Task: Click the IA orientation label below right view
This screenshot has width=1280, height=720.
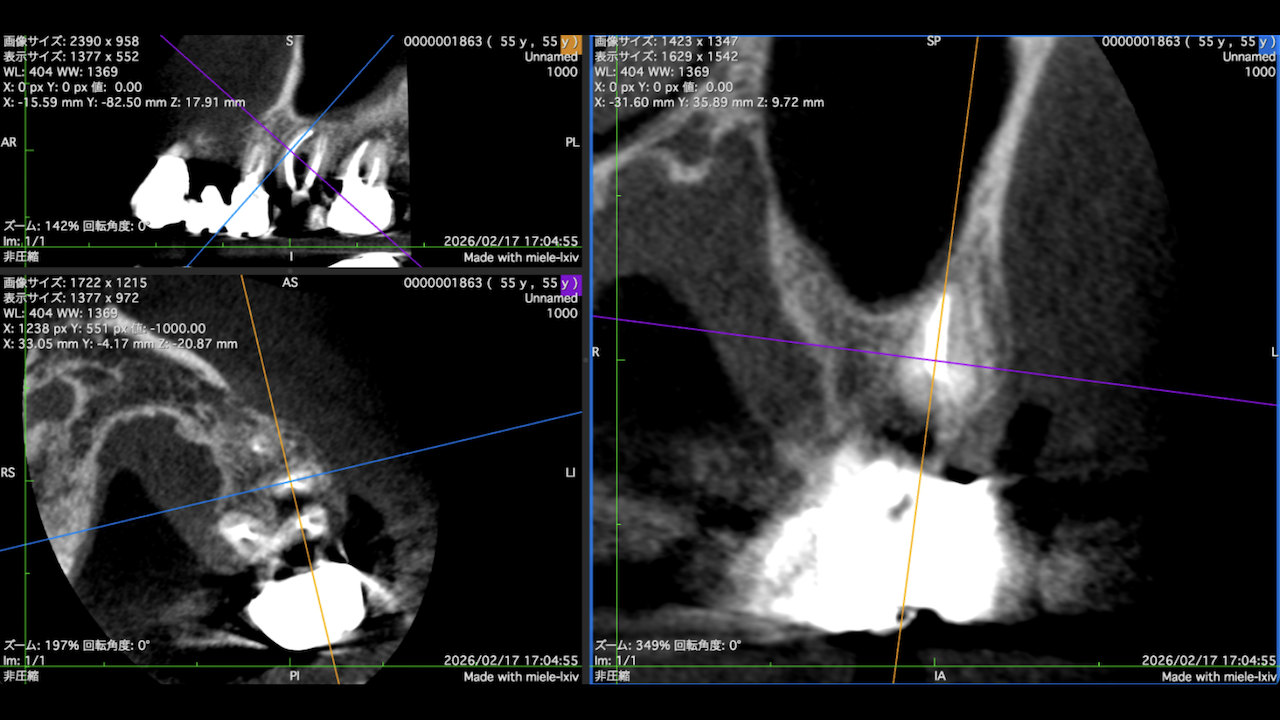Action: click(x=939, y=677)
